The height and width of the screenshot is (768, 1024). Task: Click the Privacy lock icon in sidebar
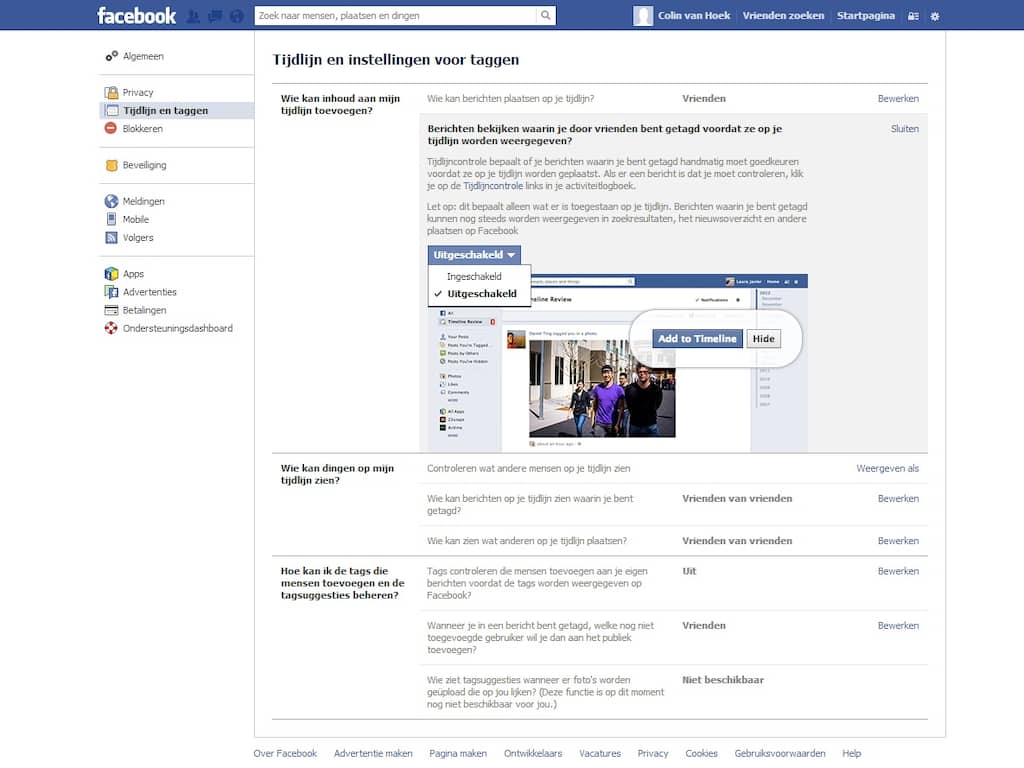(x=112, y=92)
